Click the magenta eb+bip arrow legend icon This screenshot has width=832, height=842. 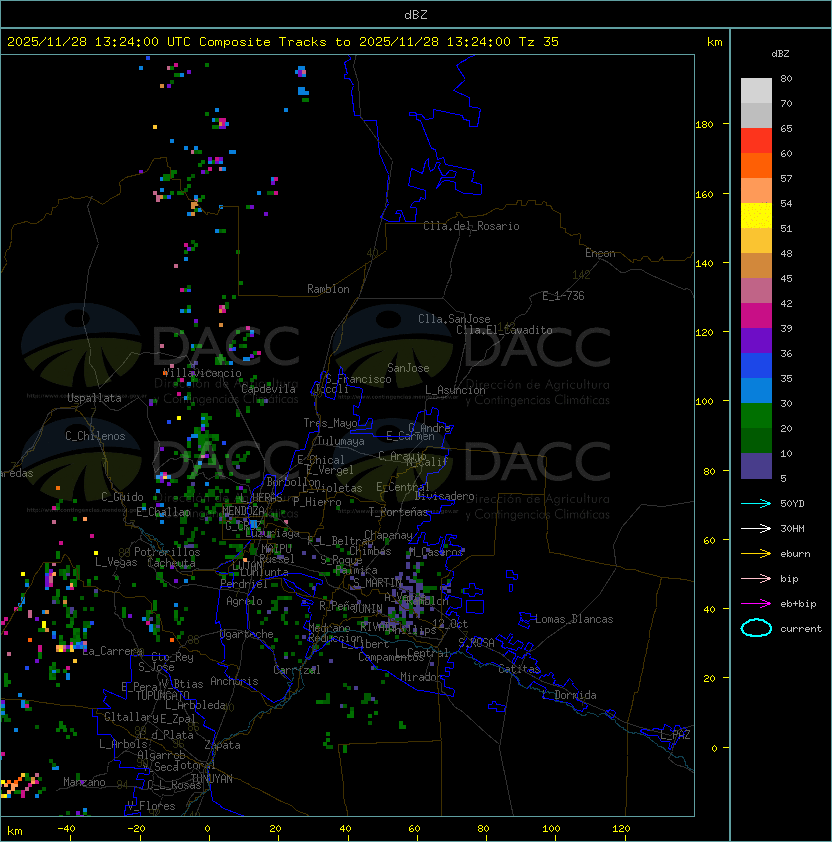[x=756, y=604]
